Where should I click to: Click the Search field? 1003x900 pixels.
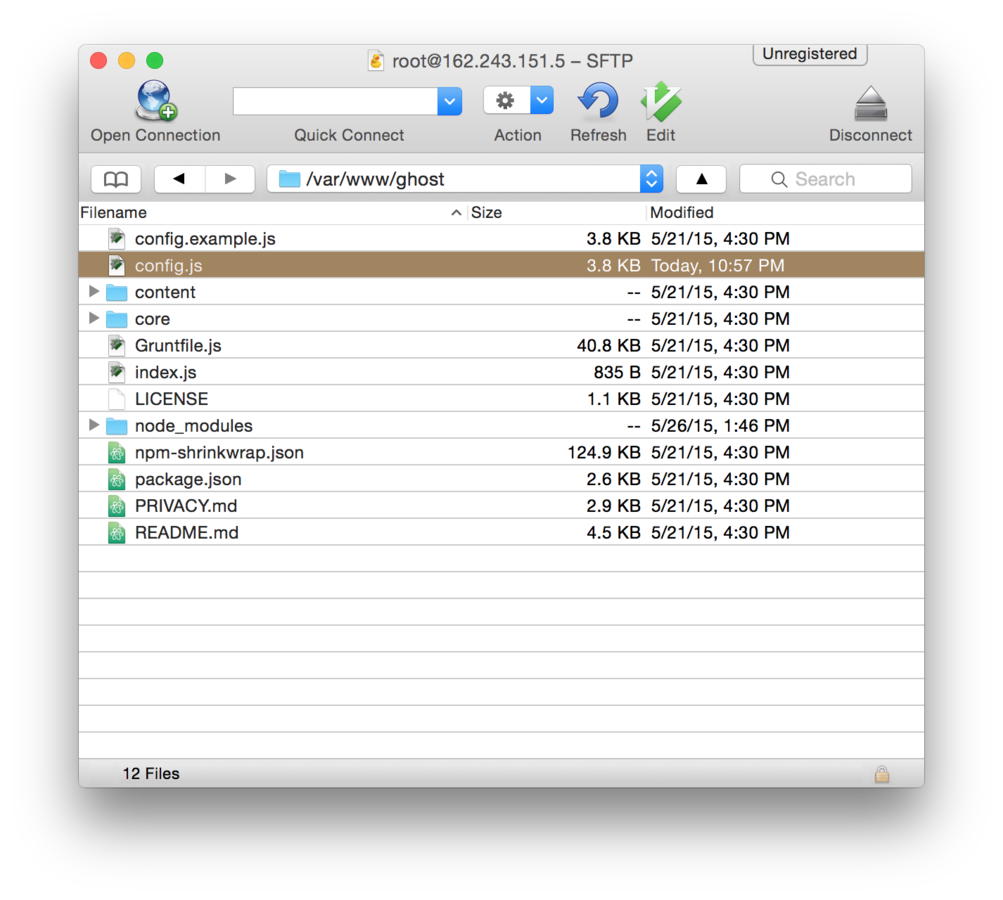(x=825, y=179)
